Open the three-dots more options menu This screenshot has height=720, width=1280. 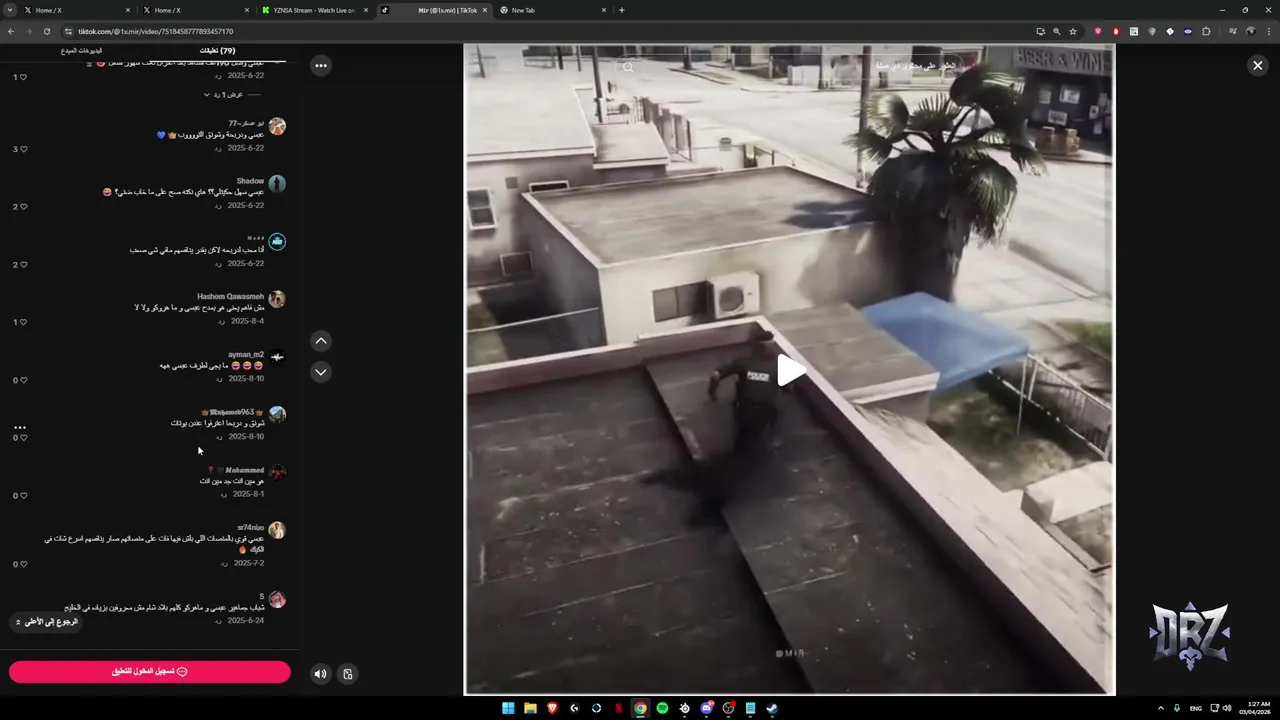[320, 66]
